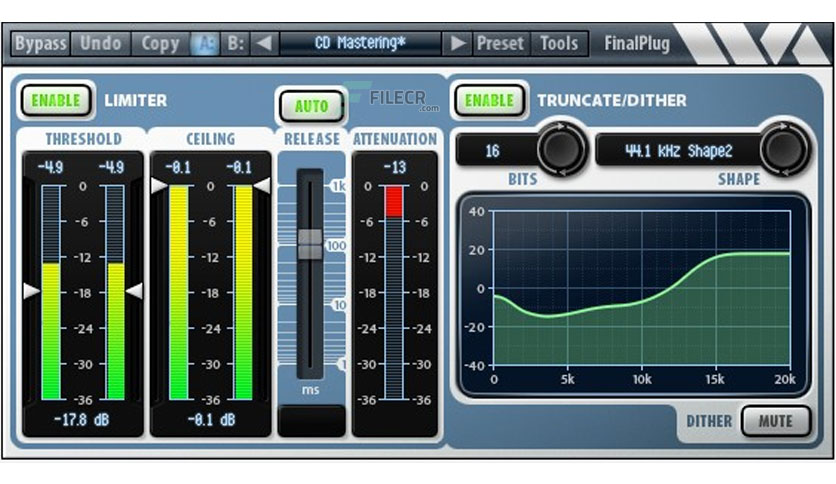Click the right ceiling triangle marker

[262, 185]
